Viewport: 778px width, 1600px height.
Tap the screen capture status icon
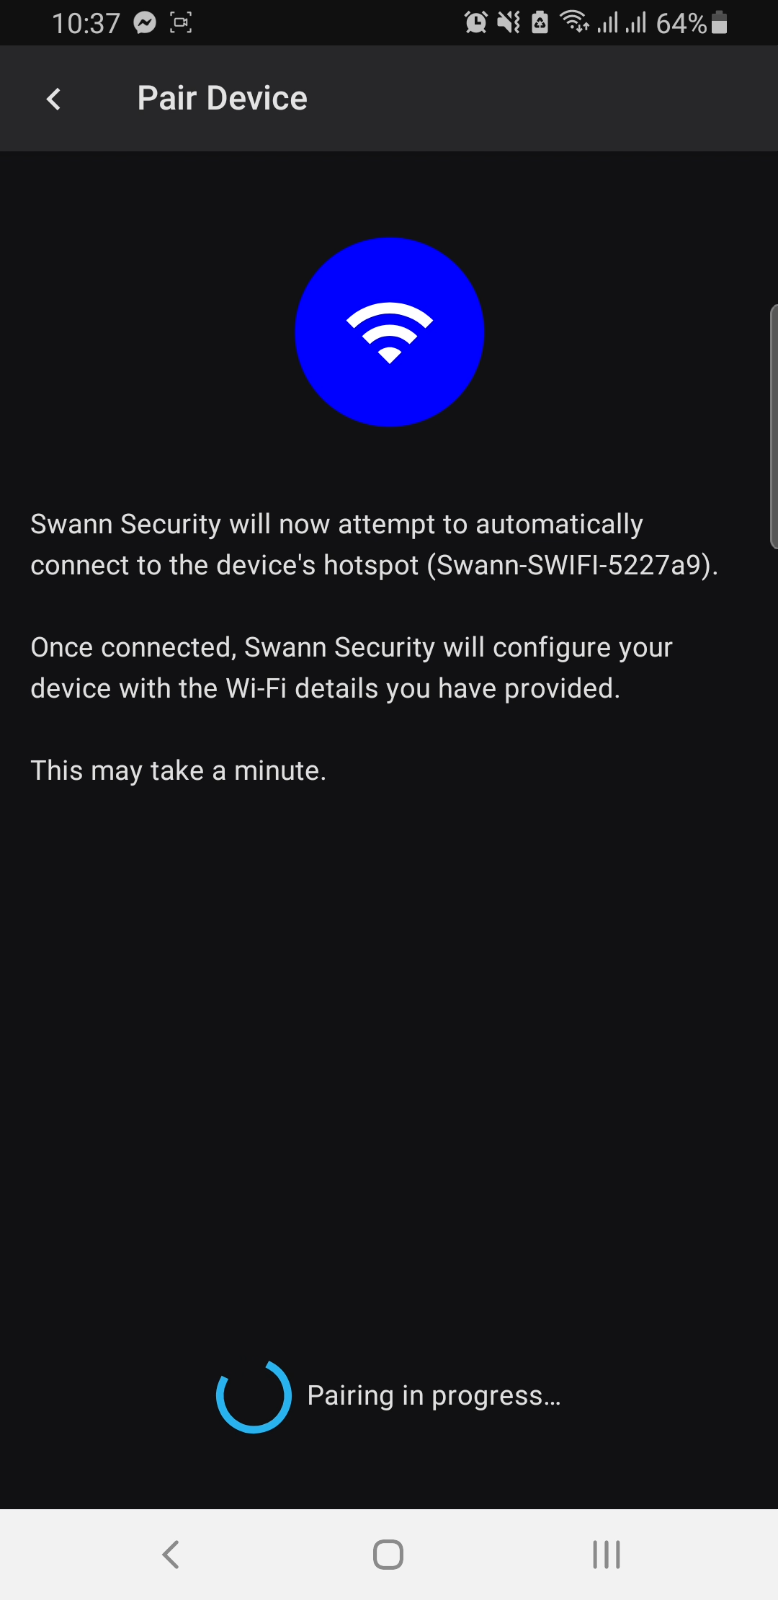pyautogui.click(x=181, y=22)
